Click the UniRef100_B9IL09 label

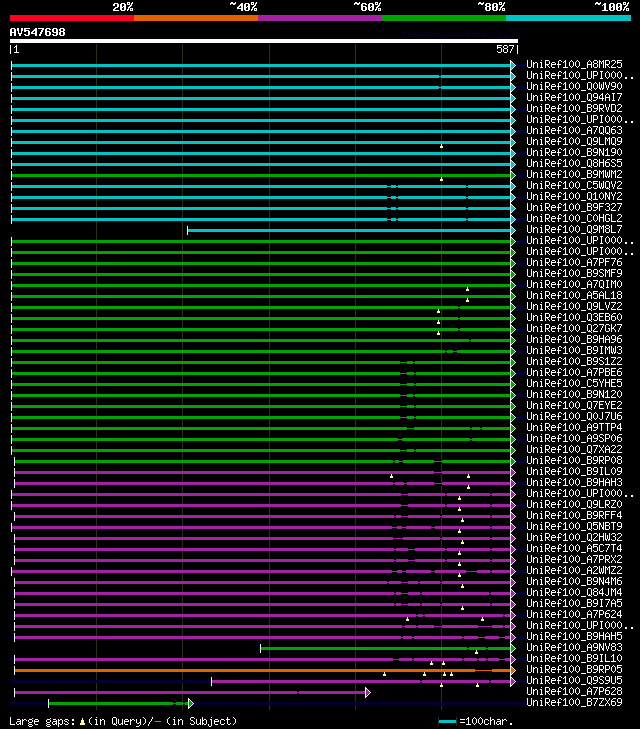click(x=574, y=471)
